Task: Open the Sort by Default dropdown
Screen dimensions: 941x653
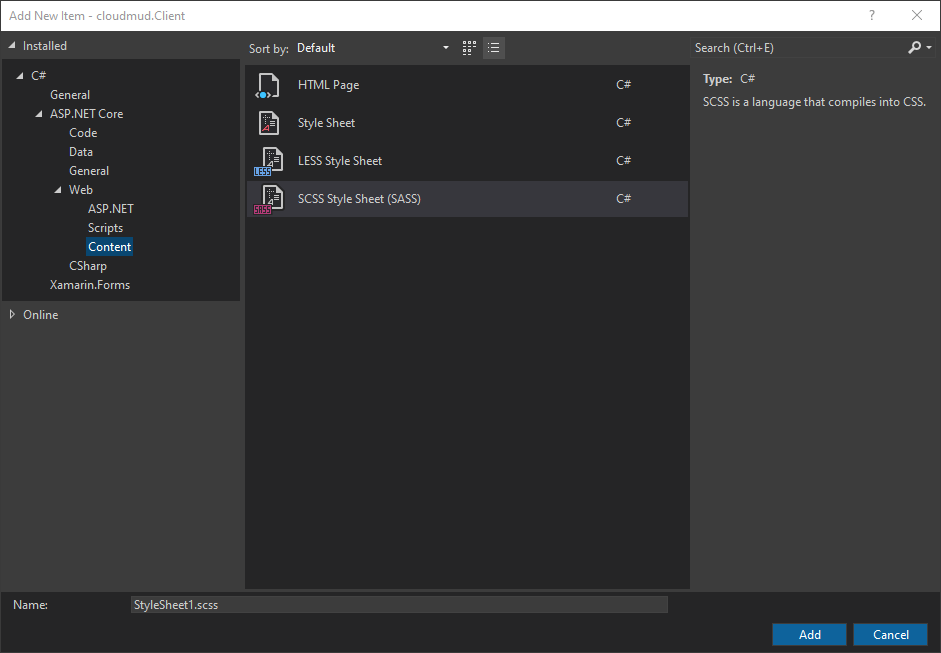Action: pos(373,48)
